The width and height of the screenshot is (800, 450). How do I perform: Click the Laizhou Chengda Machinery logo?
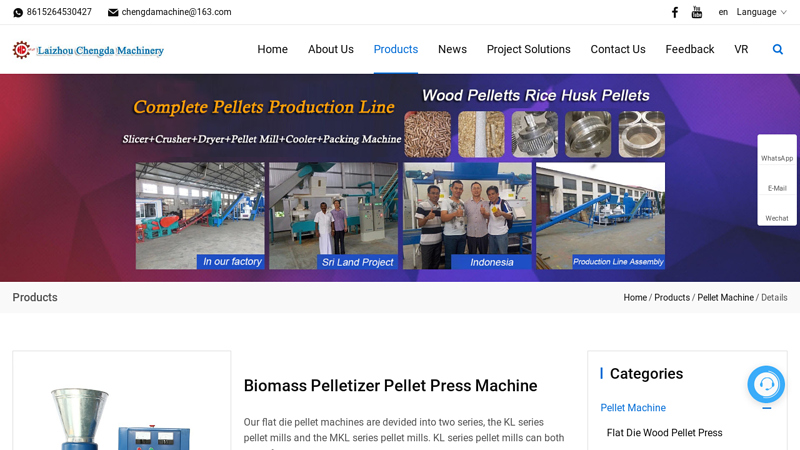point(88,50)
